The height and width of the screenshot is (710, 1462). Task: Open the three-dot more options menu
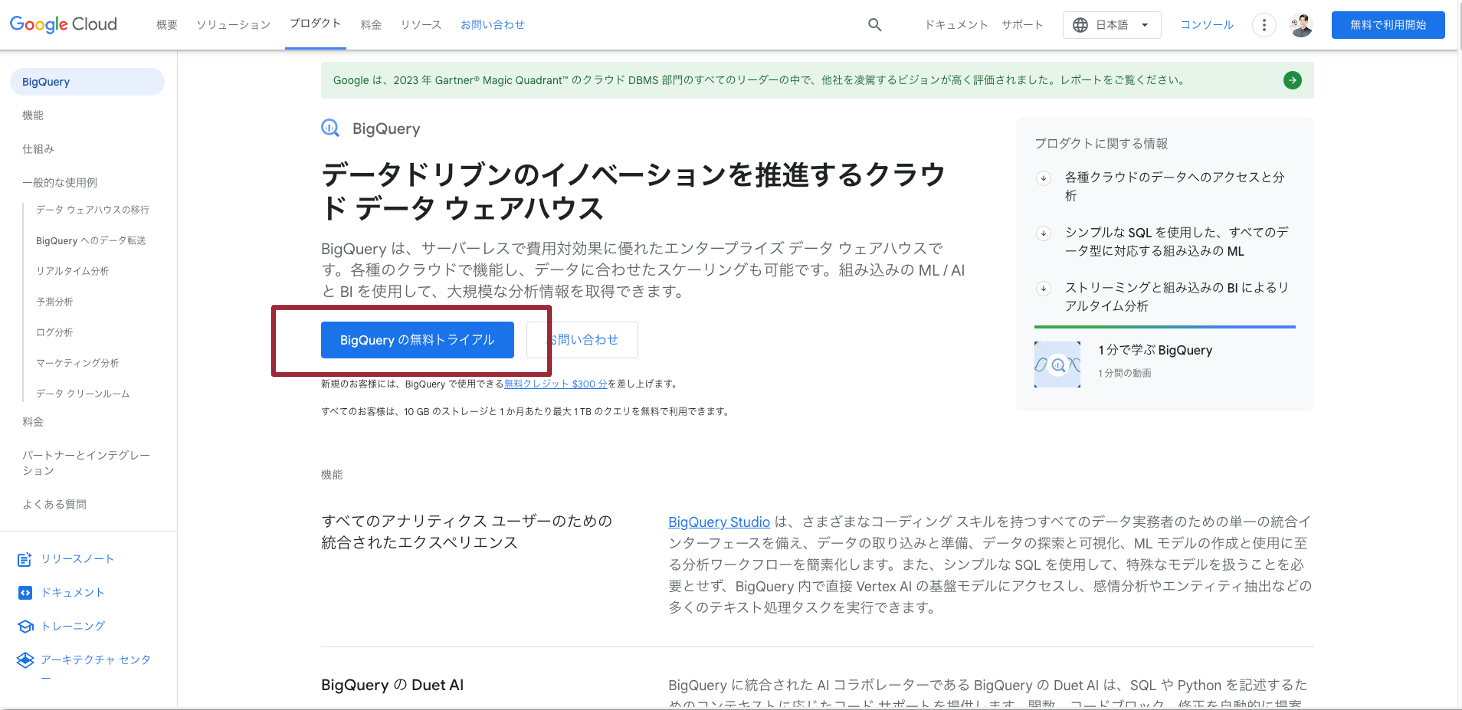click(x=1265, y=25)
